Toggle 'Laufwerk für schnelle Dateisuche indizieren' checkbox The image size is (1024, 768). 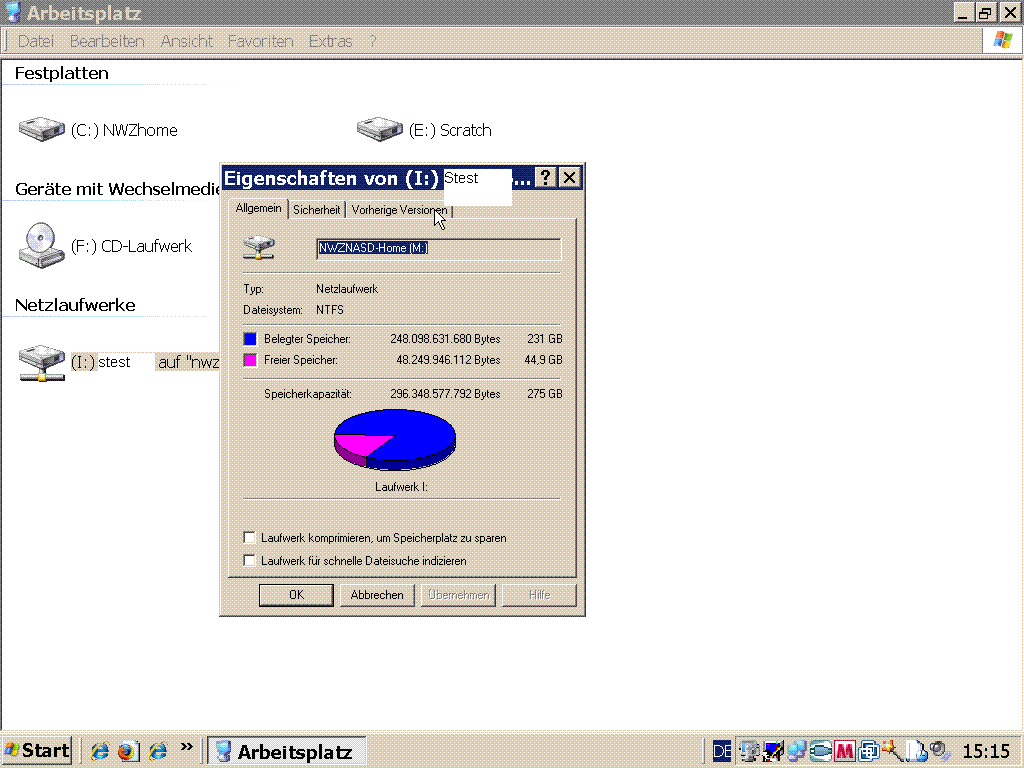click(x=250, y=561)
